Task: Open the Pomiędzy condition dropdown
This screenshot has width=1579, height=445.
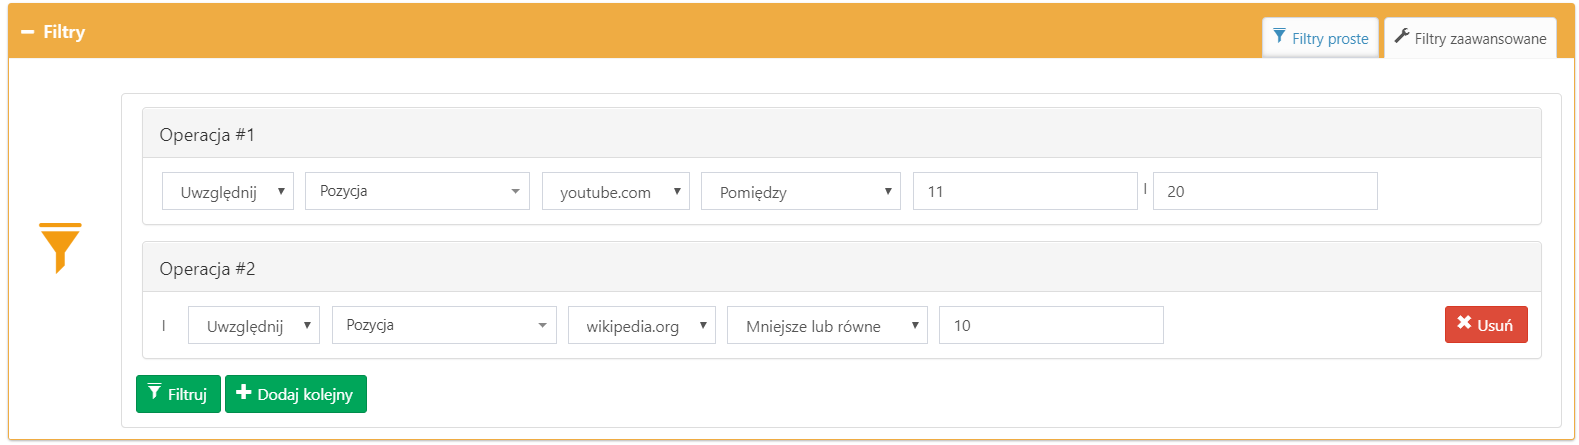Action: pyautogui.click(x=800, y=191)
